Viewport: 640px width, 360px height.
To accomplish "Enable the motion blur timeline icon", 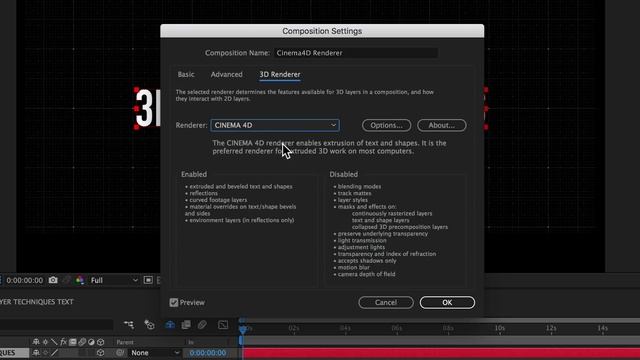I will coord(202,325).
